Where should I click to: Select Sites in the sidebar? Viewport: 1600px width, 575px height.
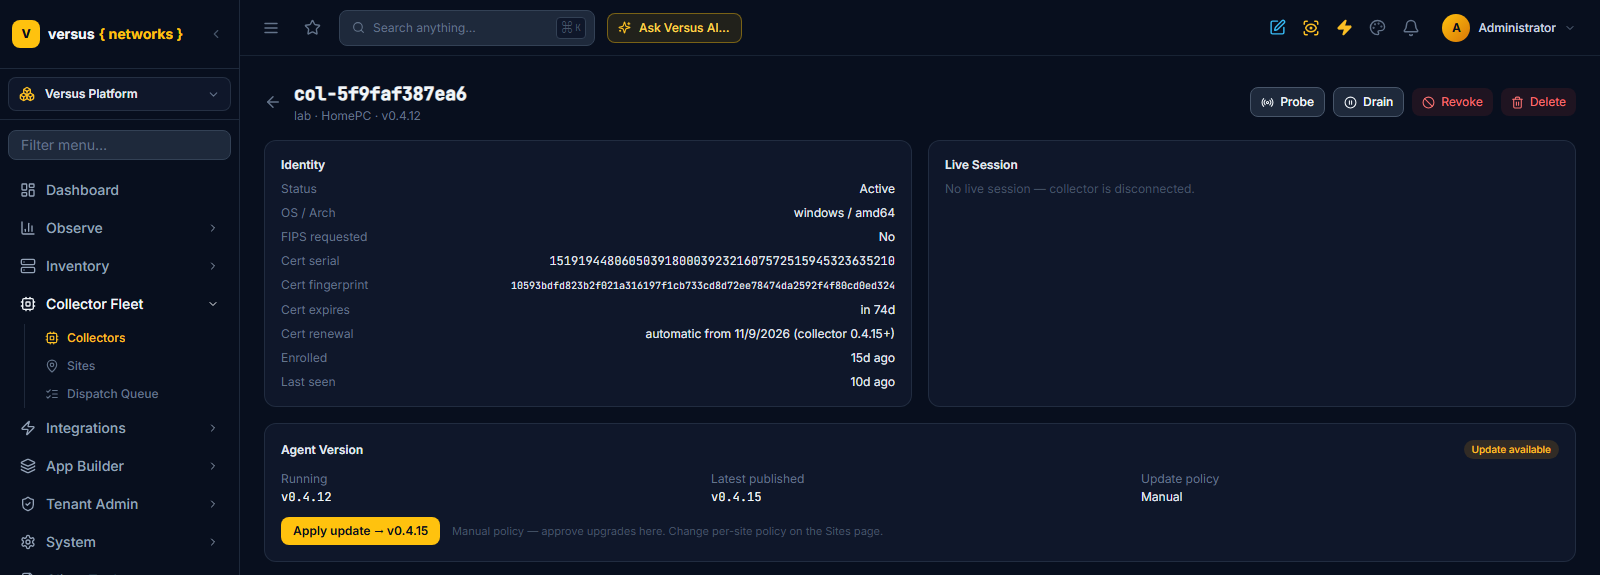tap(81, 366)
